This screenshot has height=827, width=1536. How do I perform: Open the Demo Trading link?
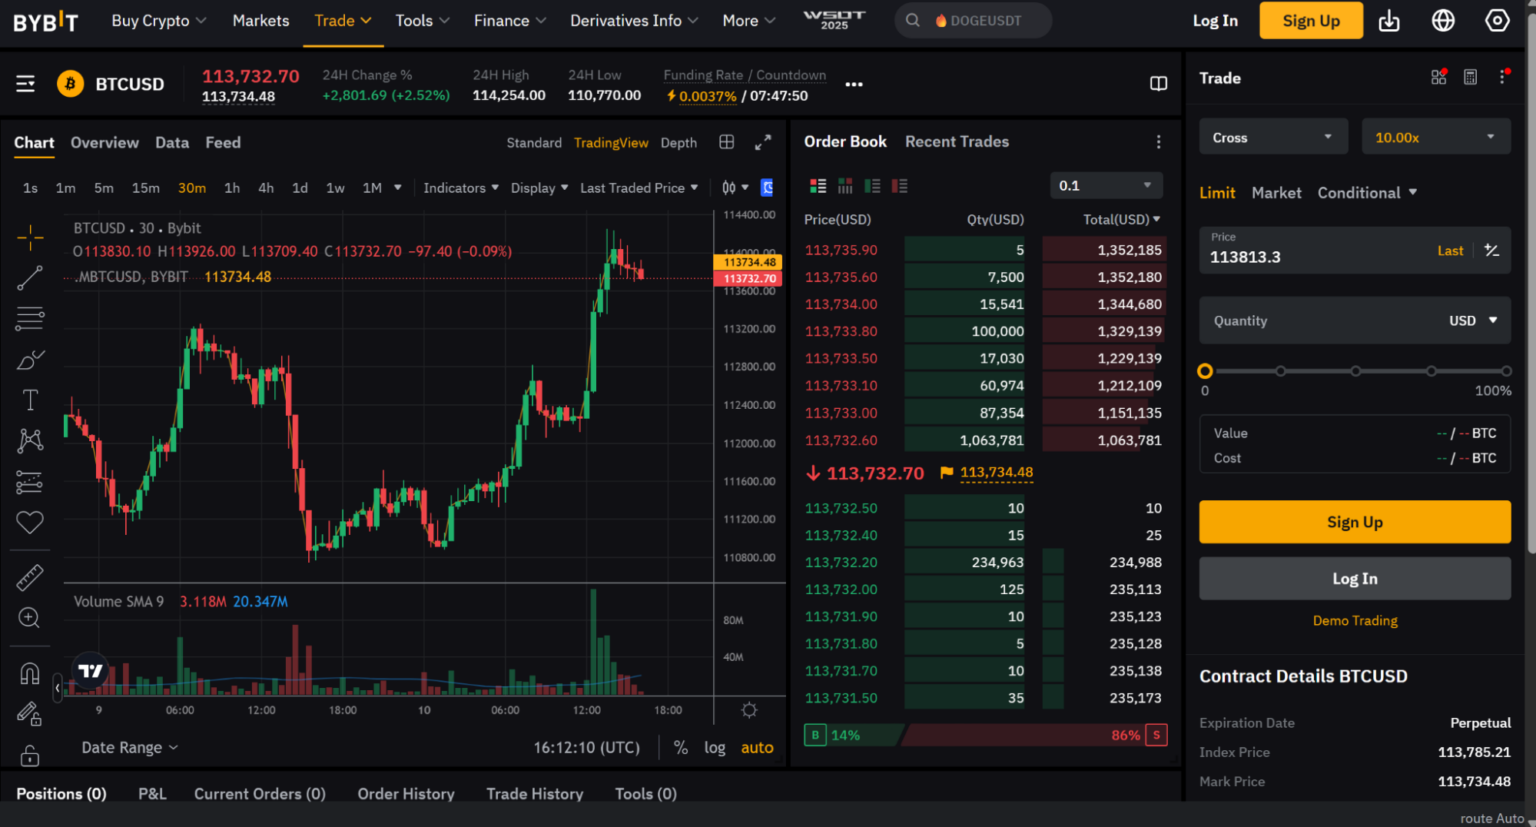(x=1354, y=621)
